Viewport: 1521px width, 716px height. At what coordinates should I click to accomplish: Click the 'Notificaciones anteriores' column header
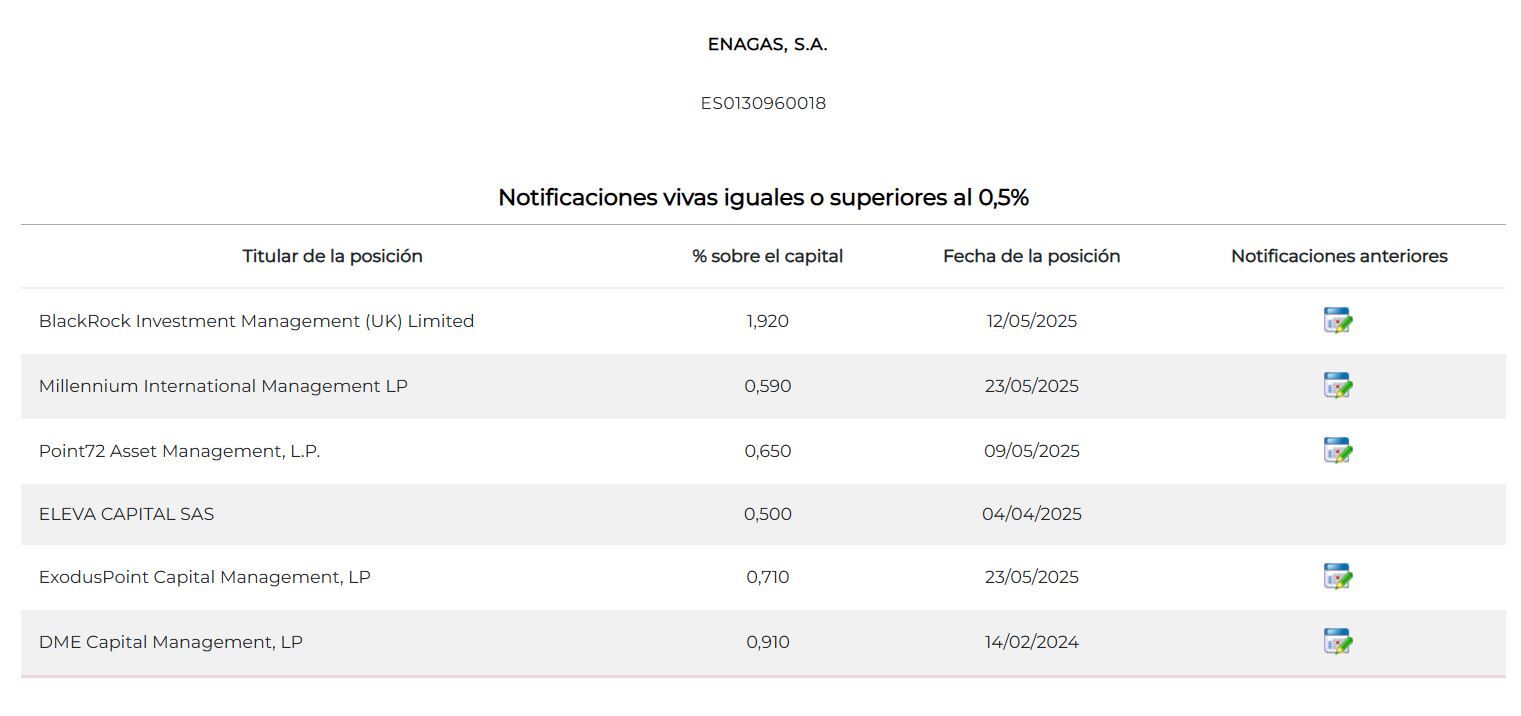[x=1338, y=256]
